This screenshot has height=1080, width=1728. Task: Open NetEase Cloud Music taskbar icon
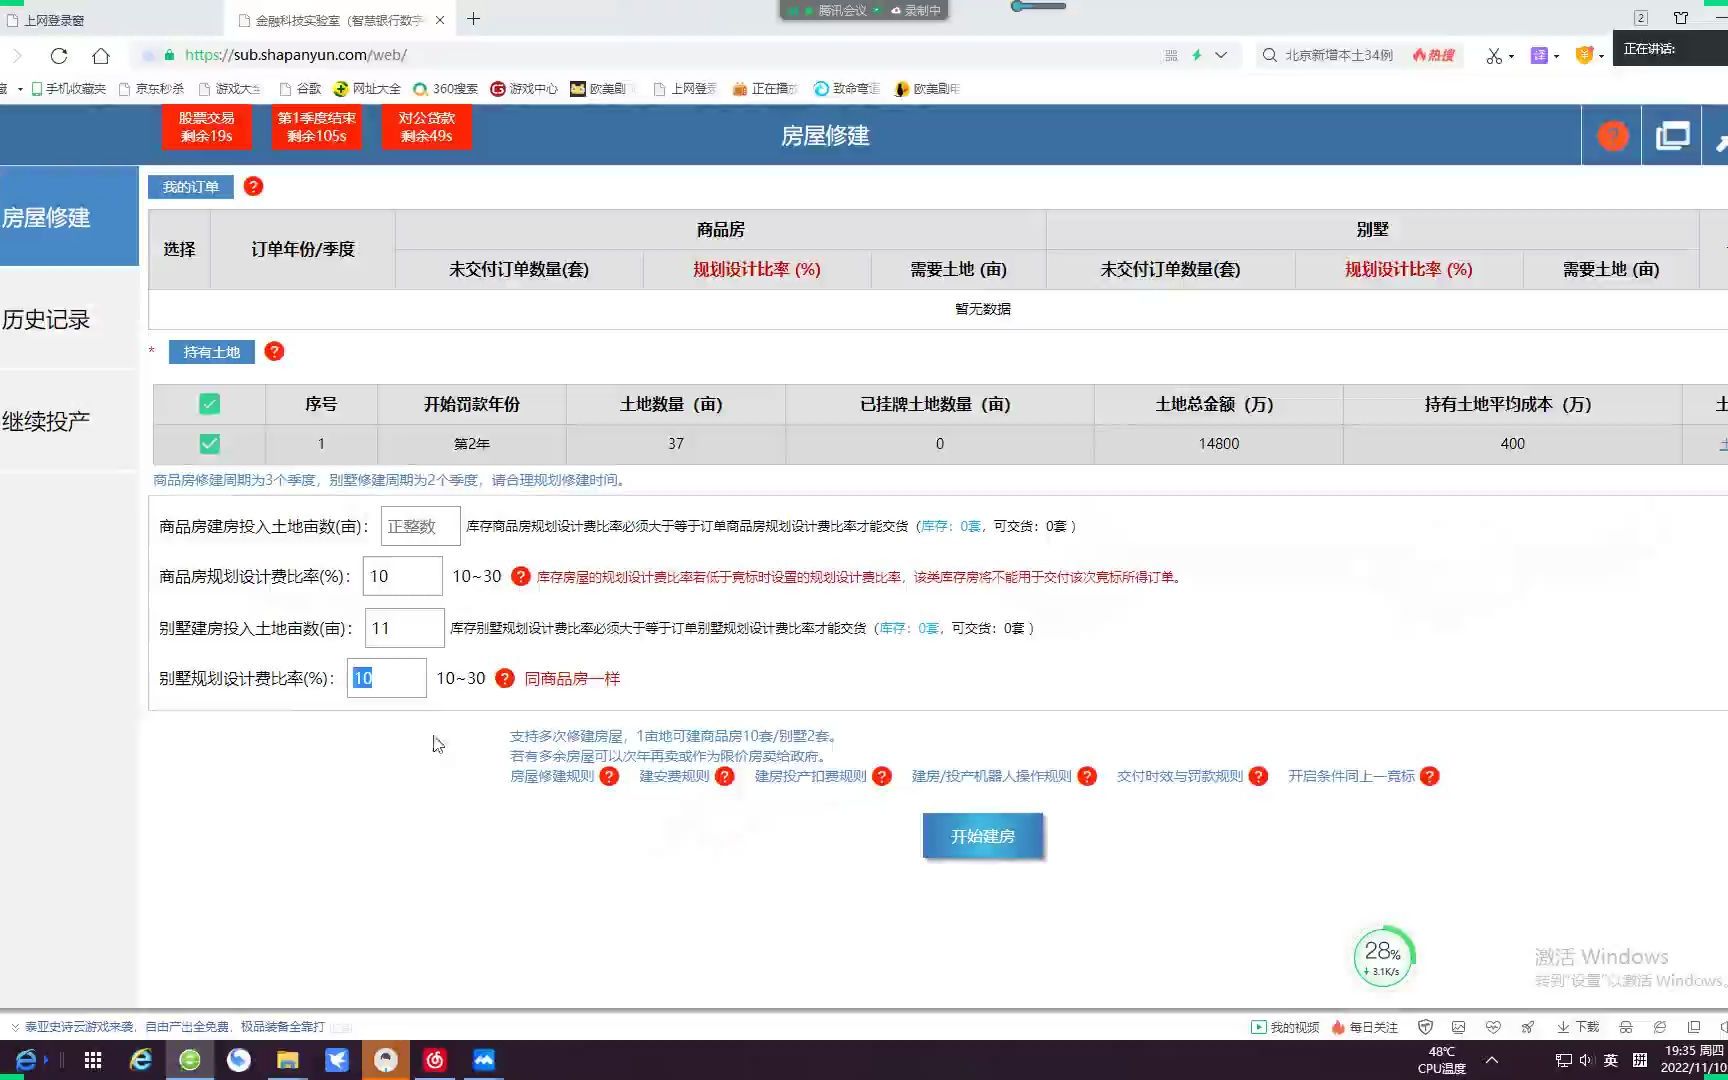coord(435,1060)
